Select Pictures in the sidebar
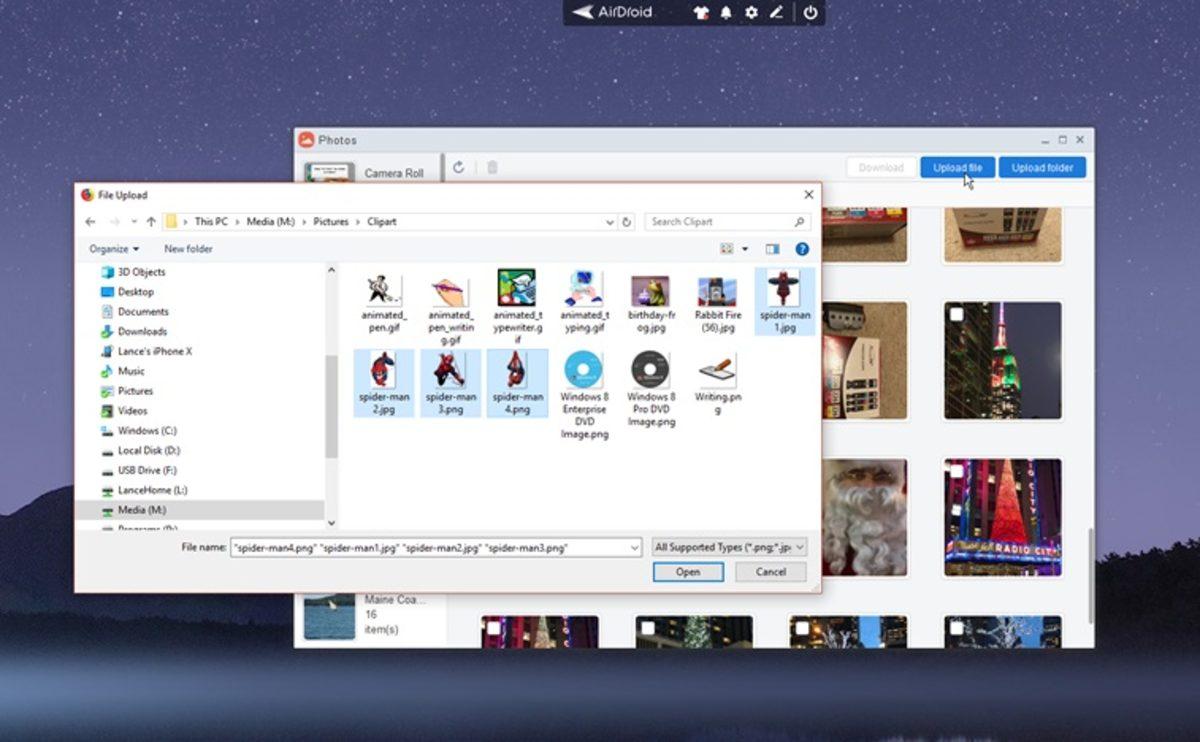Screen dimensions: 1200x742 coord(135,390)
